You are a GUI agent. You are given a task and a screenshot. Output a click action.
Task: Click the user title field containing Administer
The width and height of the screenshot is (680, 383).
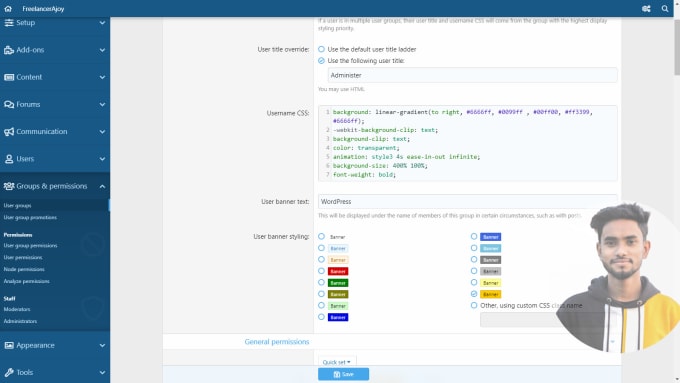click(x=473, y=75)
